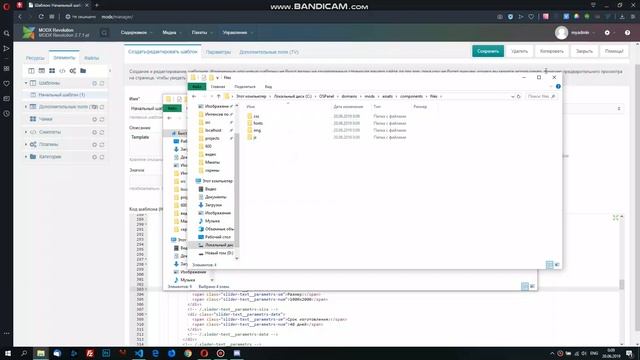The image size is (640, 360).
Task: Open Opera sidebar history clock icon
Action: [7, 114]
